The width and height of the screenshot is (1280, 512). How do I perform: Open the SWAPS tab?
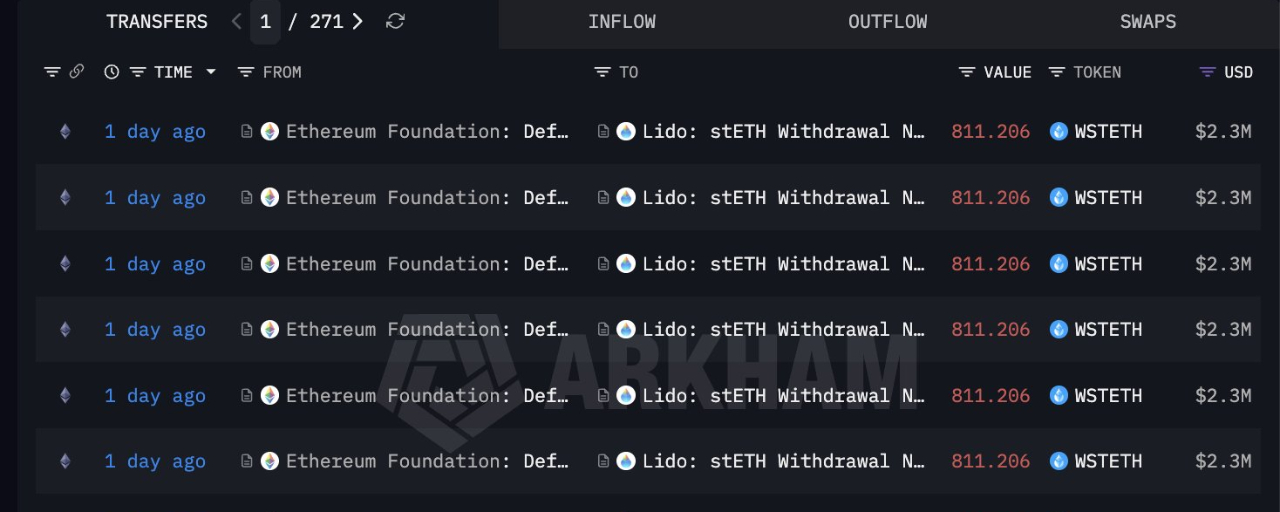(x=1148, y=22)
